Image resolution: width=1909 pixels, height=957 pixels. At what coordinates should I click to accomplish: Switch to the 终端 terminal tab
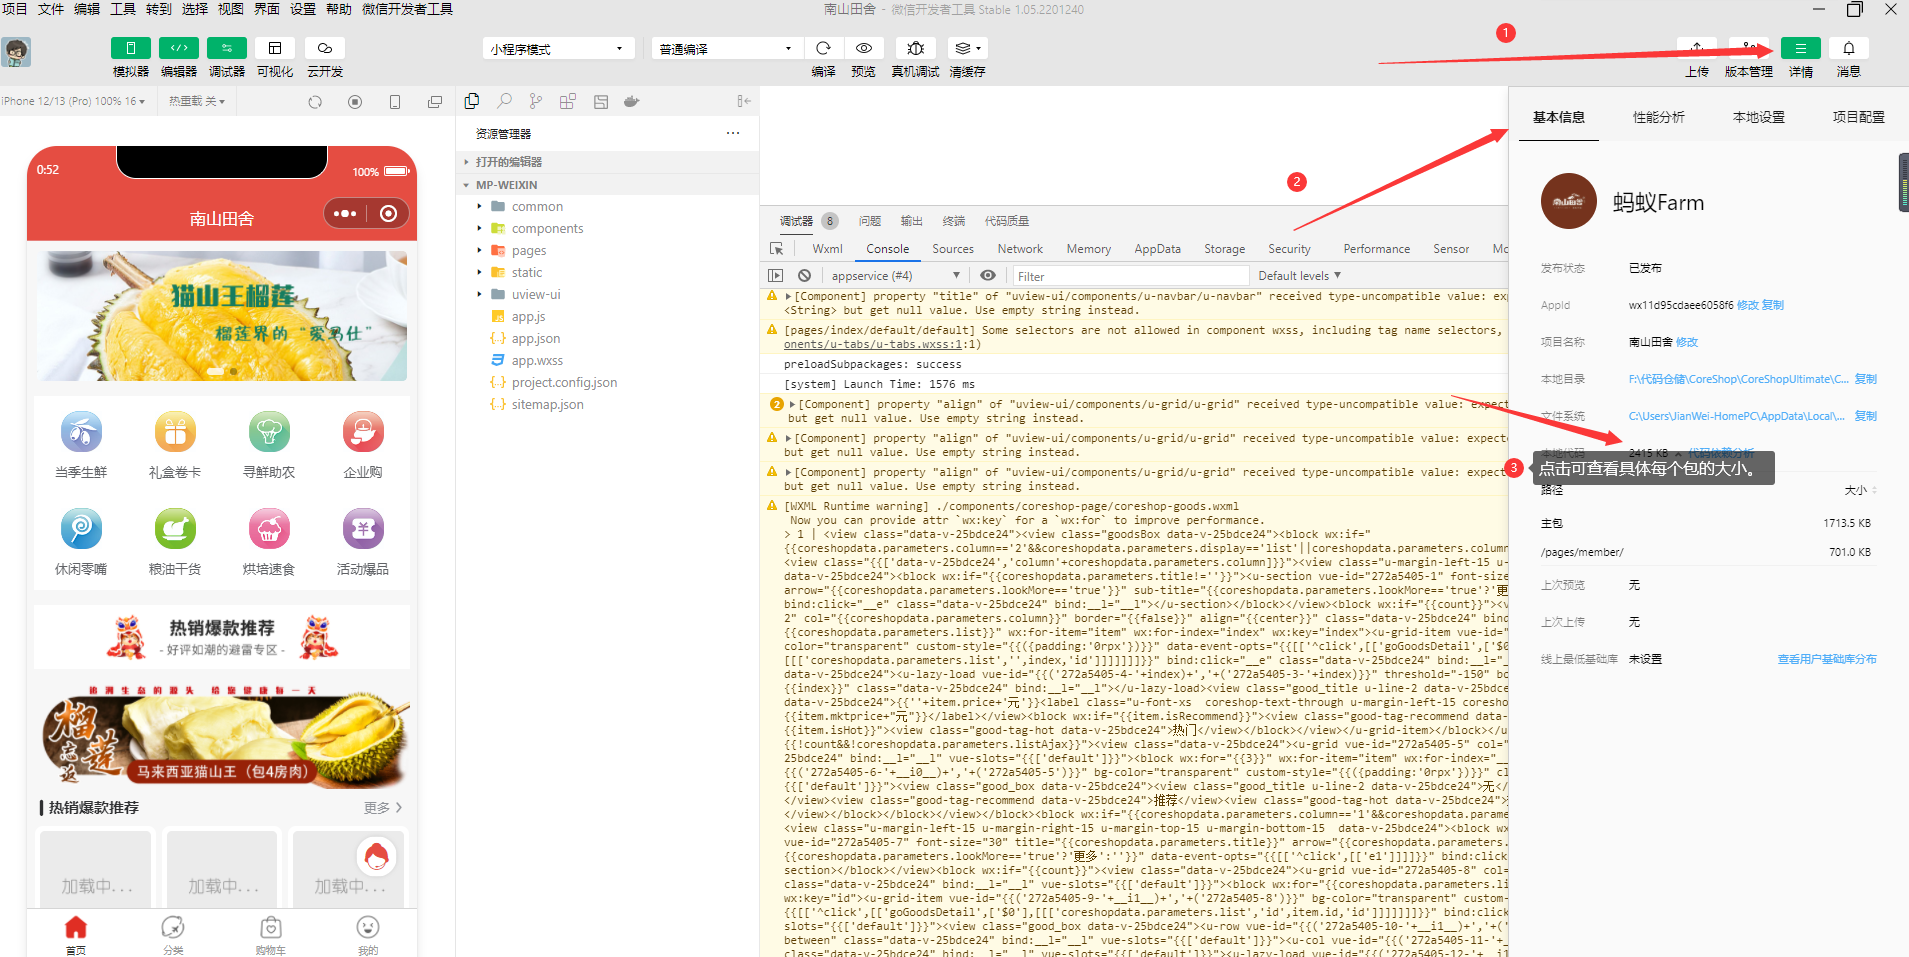(954, 221)
